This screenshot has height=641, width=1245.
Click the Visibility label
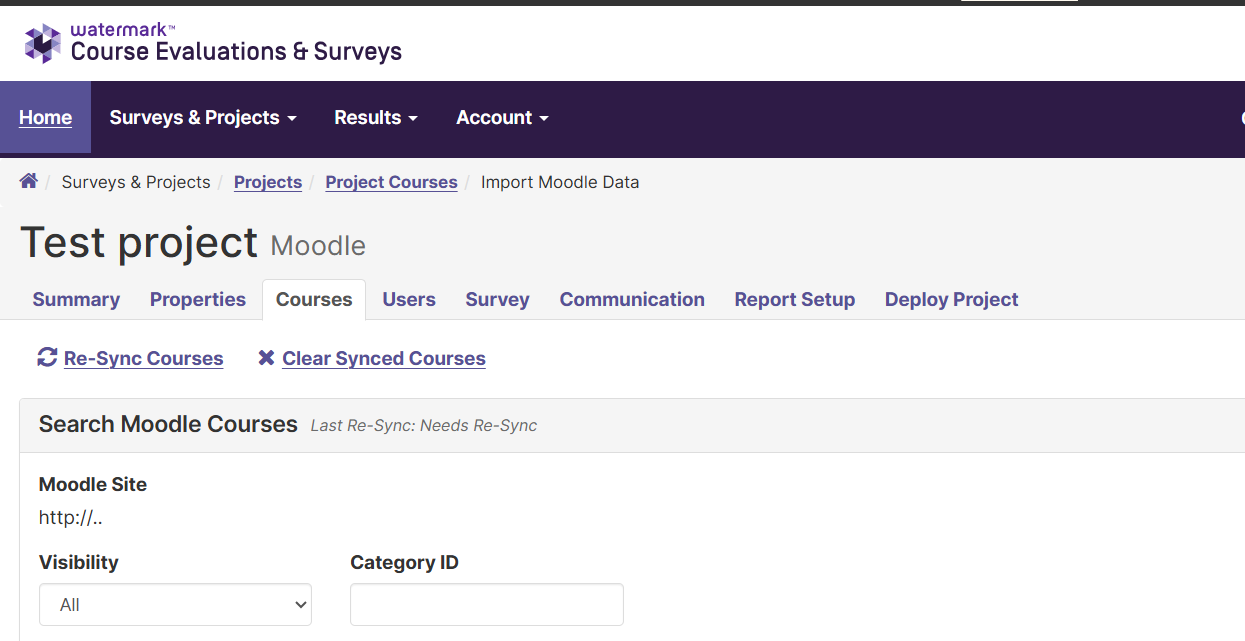tap(79, 562)
